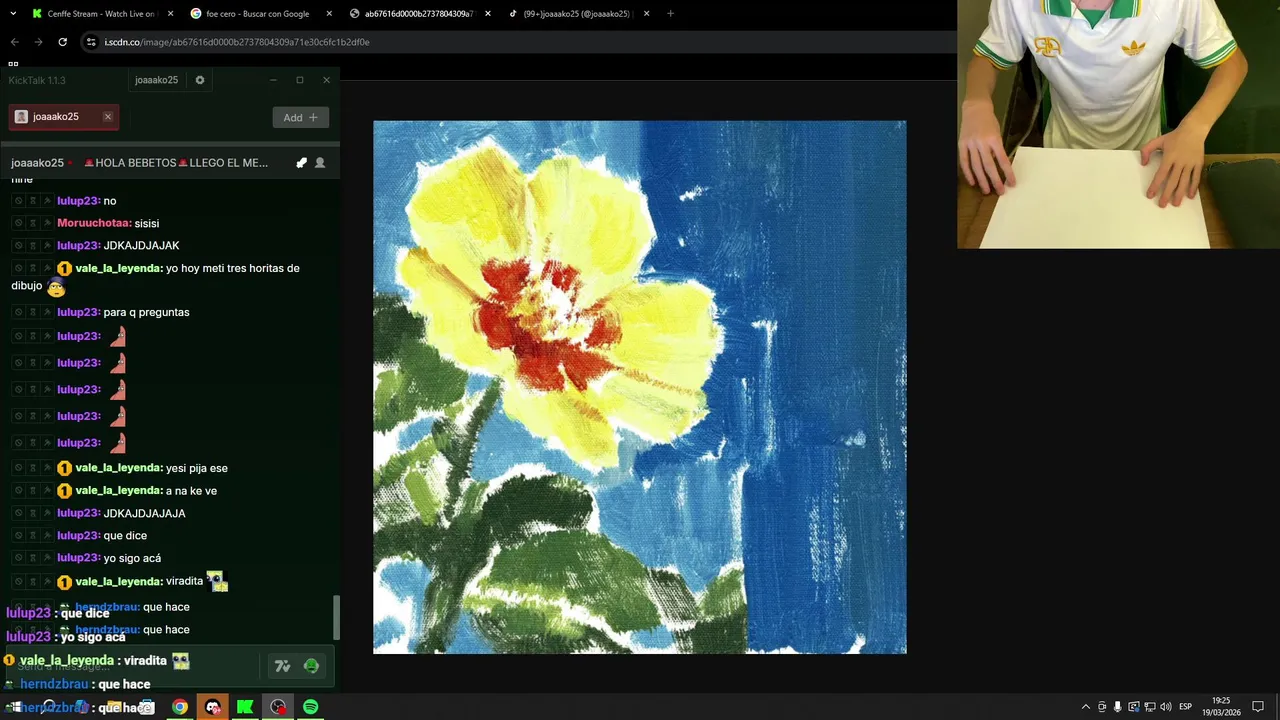Screen dimensions: 1280x720
Task: Click the network tray icon
Action: pos(1150,707)
